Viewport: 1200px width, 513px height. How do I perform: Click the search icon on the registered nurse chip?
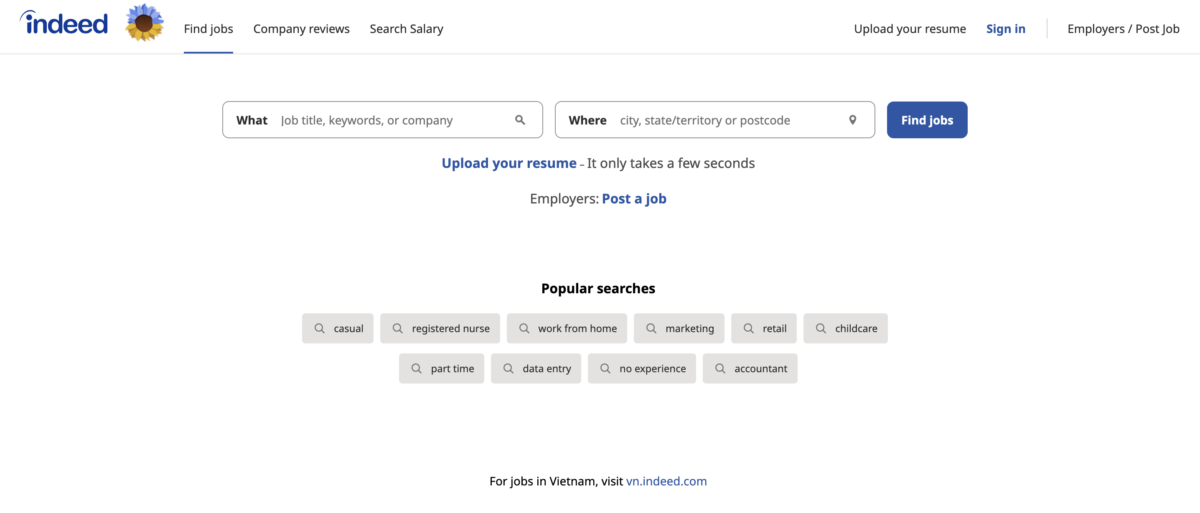coord(398,328)
